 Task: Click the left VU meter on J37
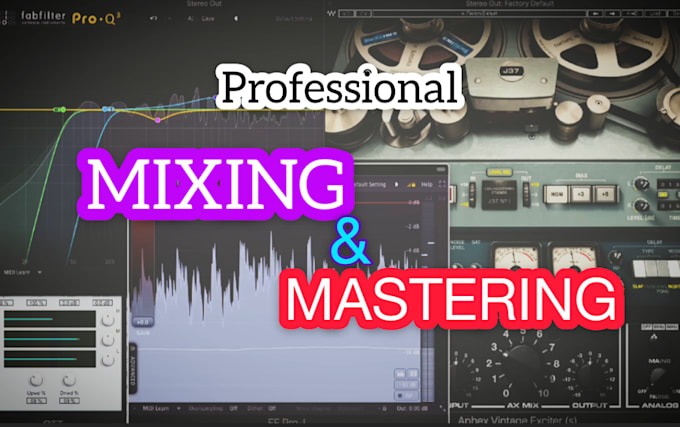tap(515, 259)
